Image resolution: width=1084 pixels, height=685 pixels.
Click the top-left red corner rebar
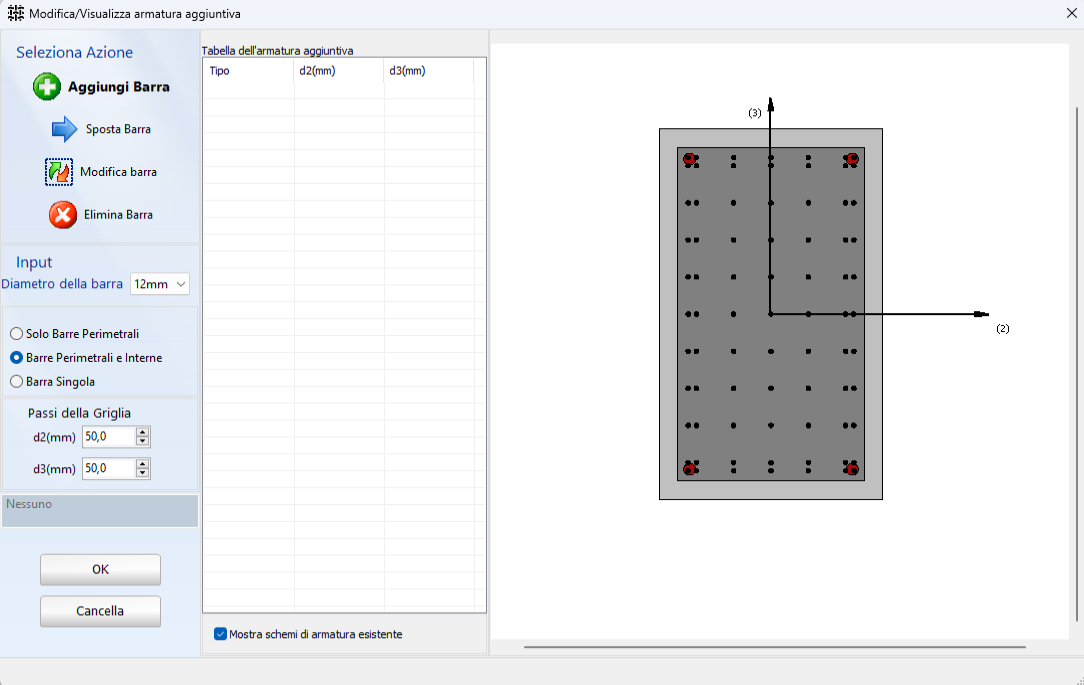coord(689,159)
